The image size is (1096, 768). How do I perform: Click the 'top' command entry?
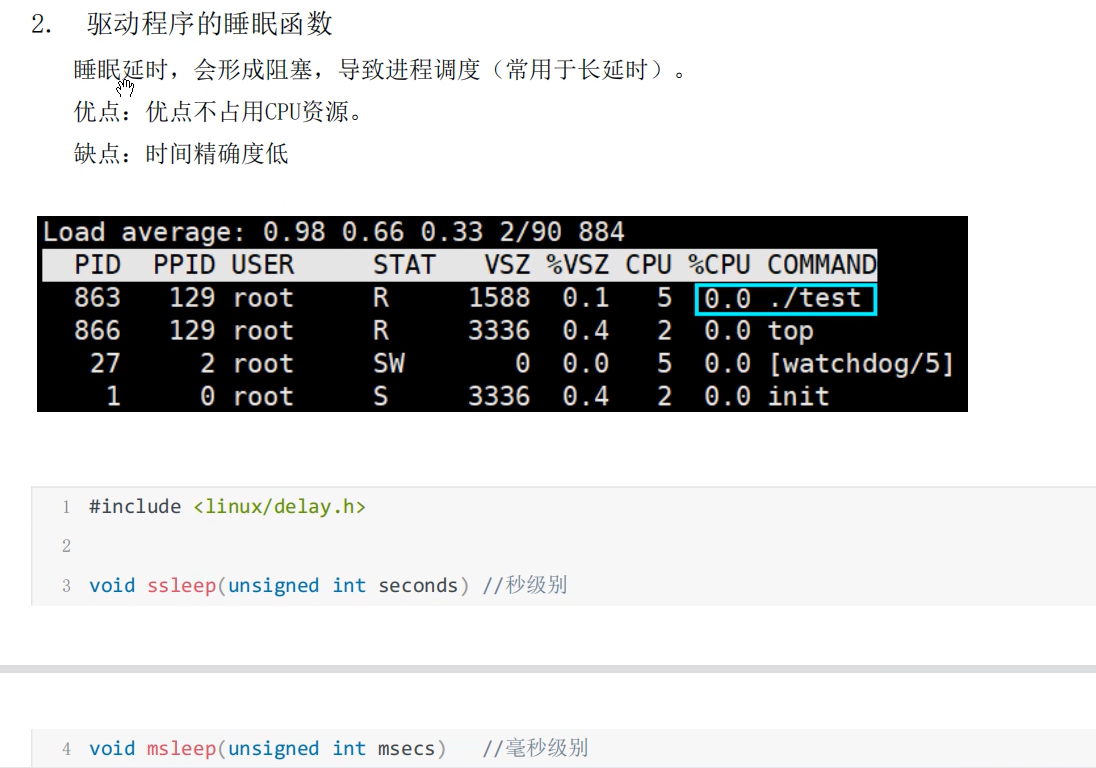pos(791,331)
